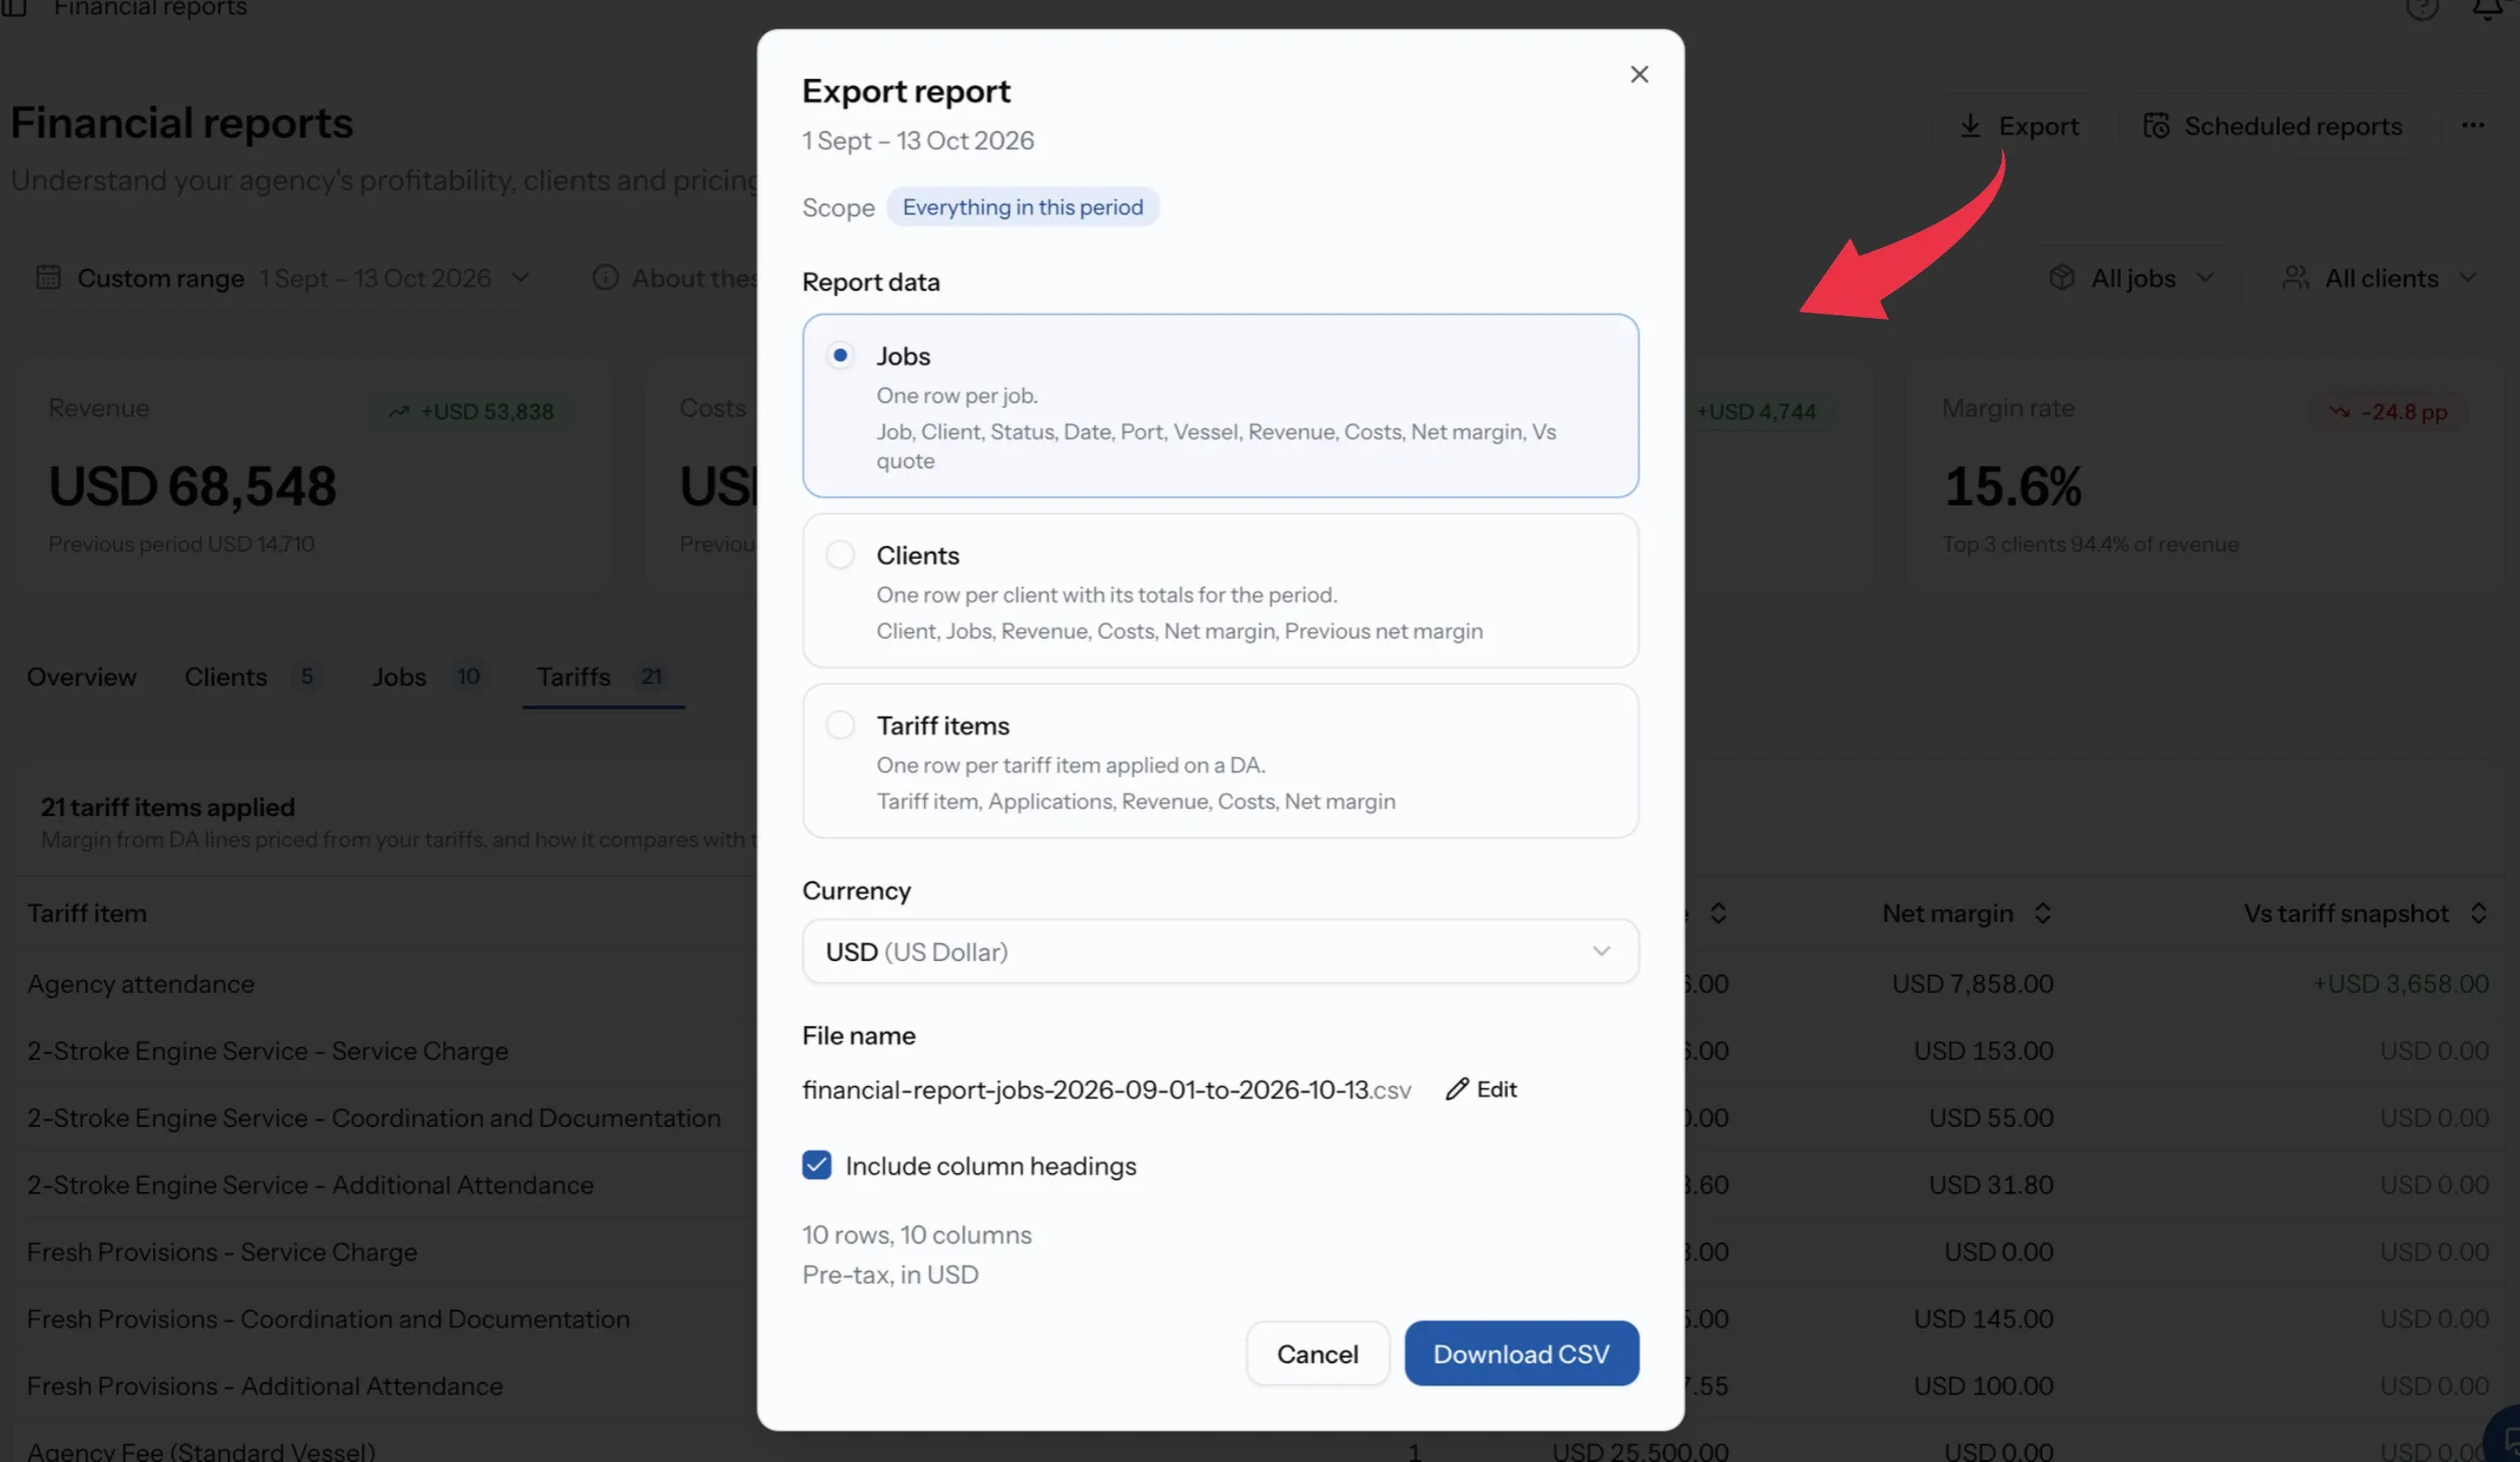The image size is (2520, 1462).
Task: Close the Export report dialog
Action: [1638, 74]
